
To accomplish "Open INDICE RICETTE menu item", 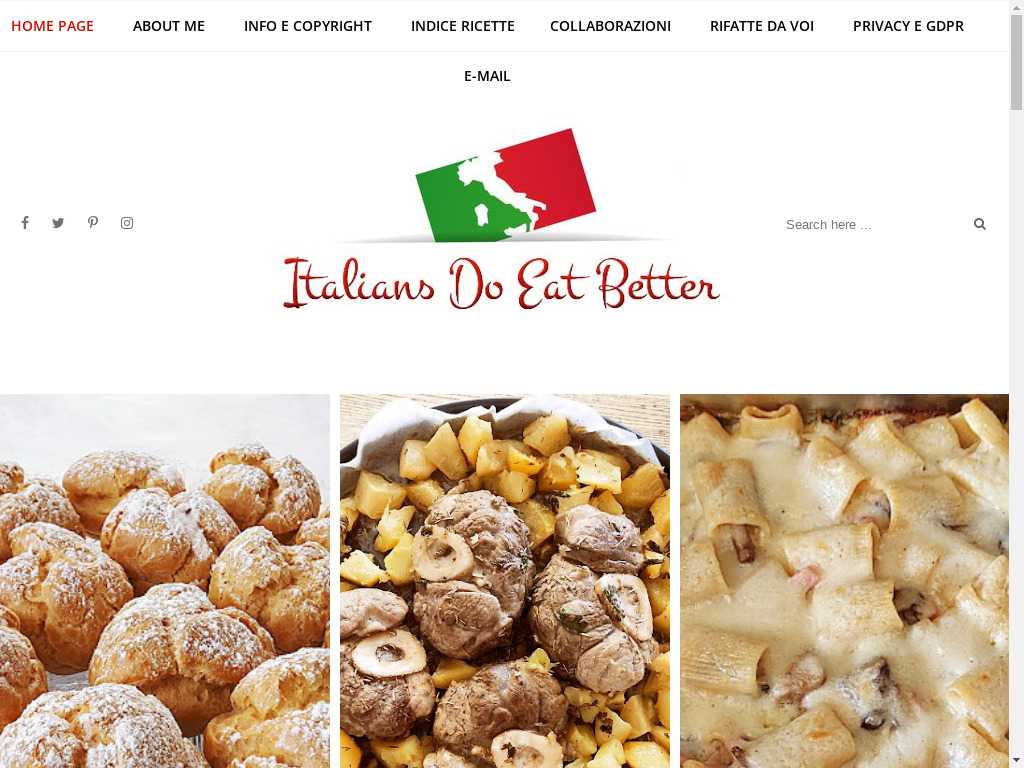I will click(x=462, y=26).
